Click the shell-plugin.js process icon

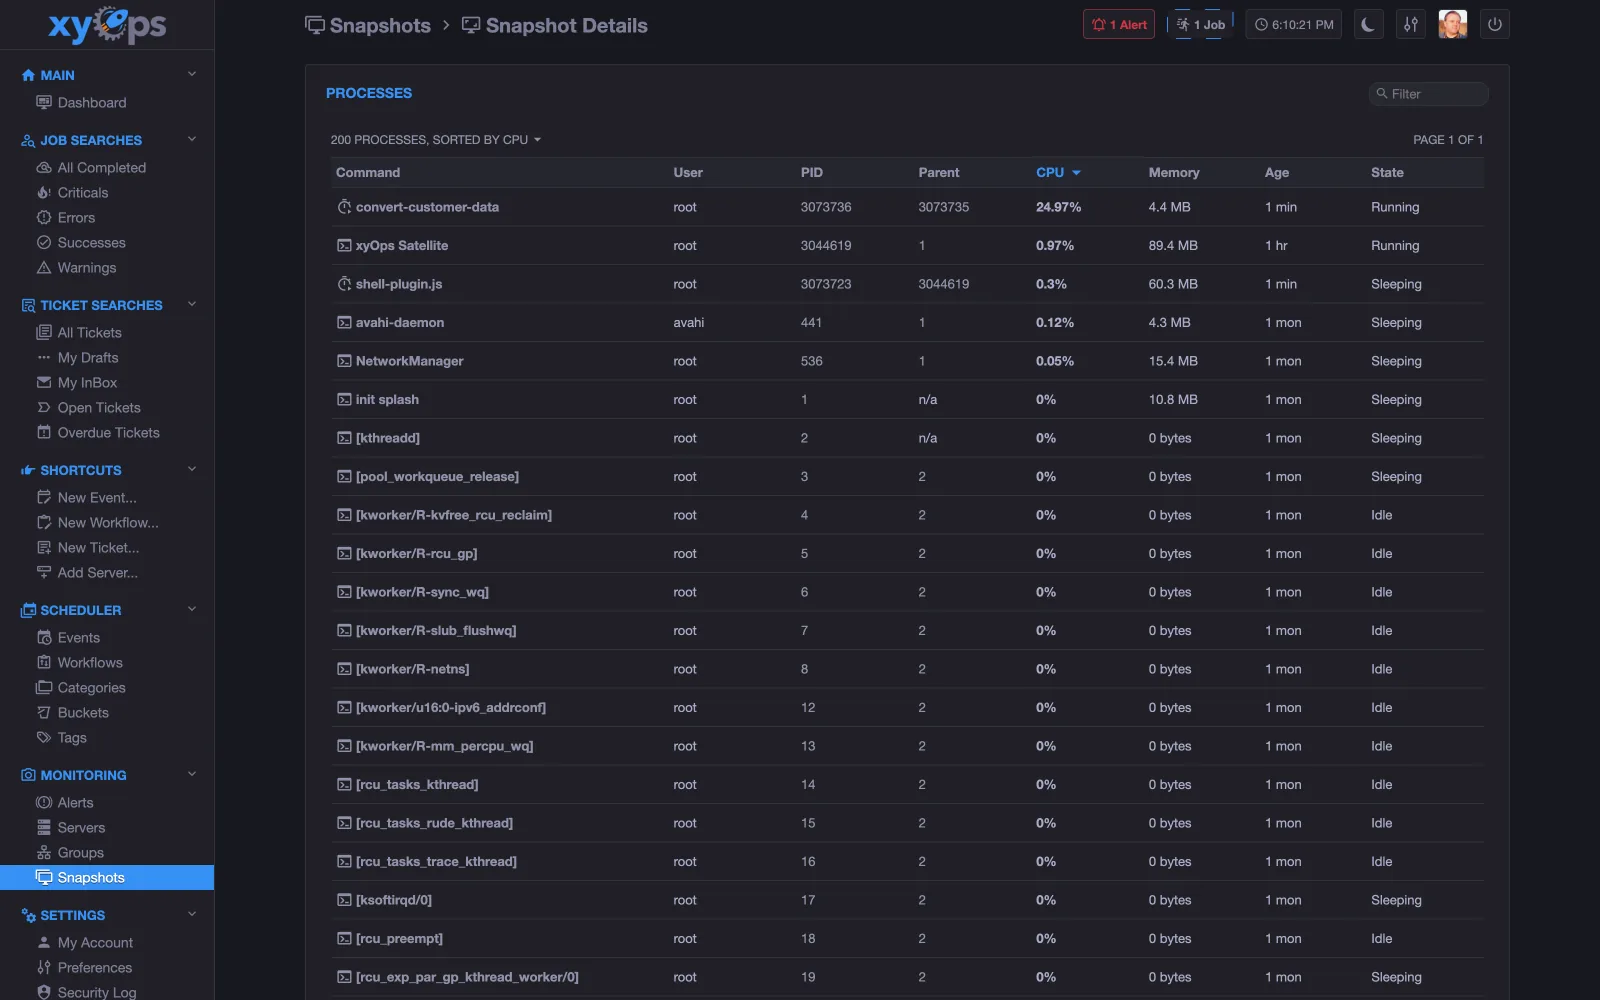tap(344, 284)
